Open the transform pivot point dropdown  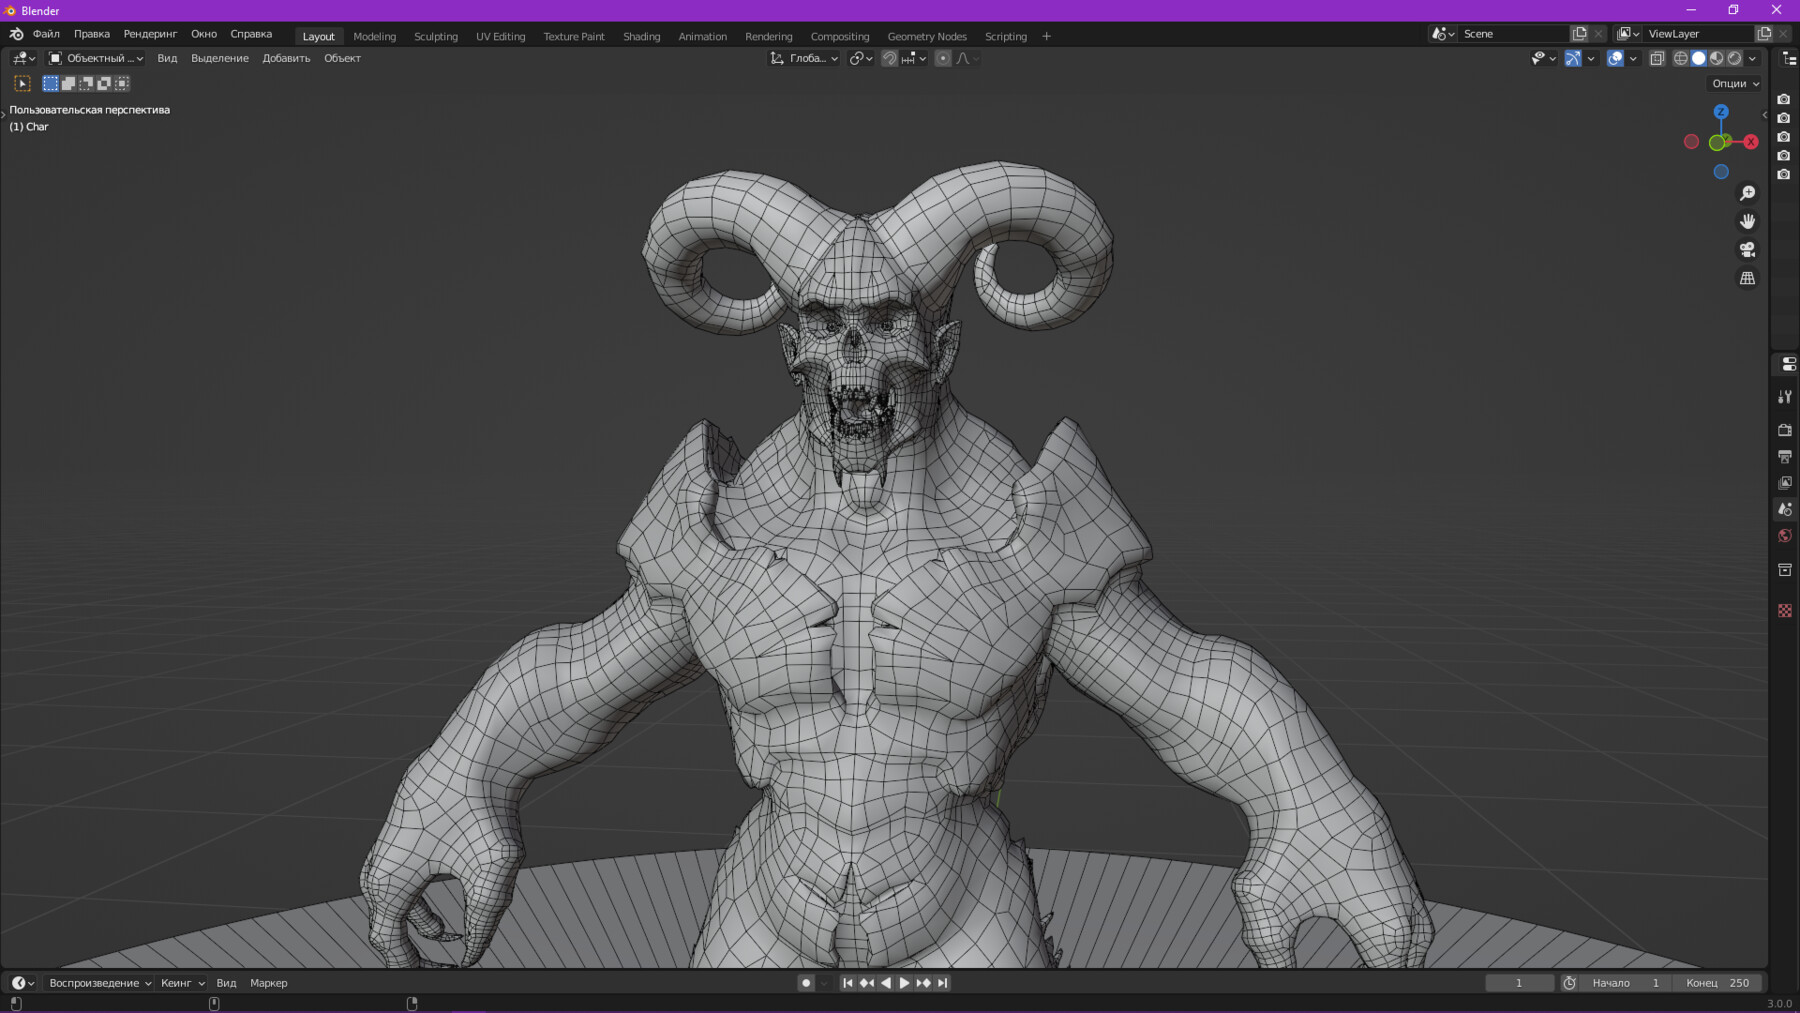coord(860,58)
